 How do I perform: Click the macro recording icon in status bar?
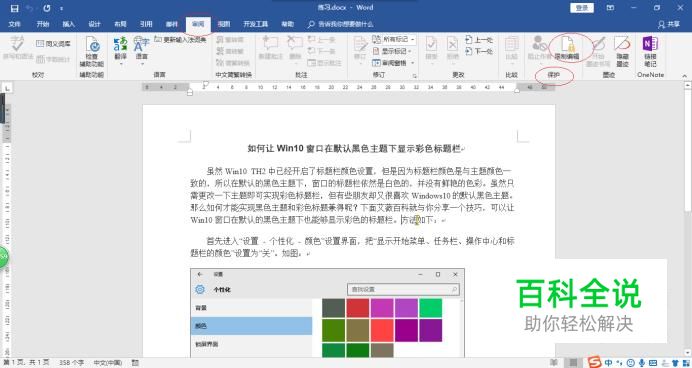point(136,363)
